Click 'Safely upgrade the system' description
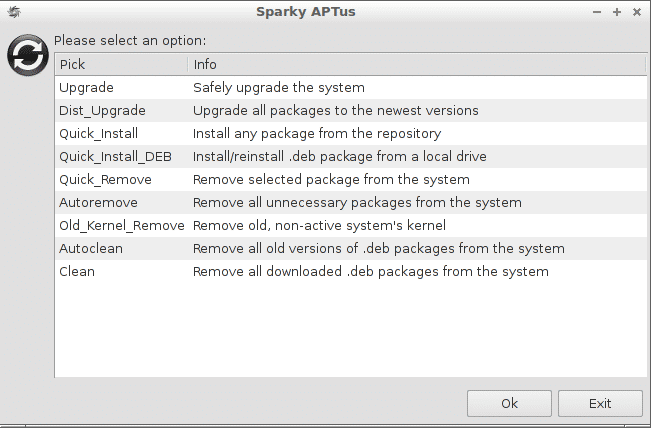Image resolution: width=651 pixels, height=428 pixels. [x=279, y=88]
